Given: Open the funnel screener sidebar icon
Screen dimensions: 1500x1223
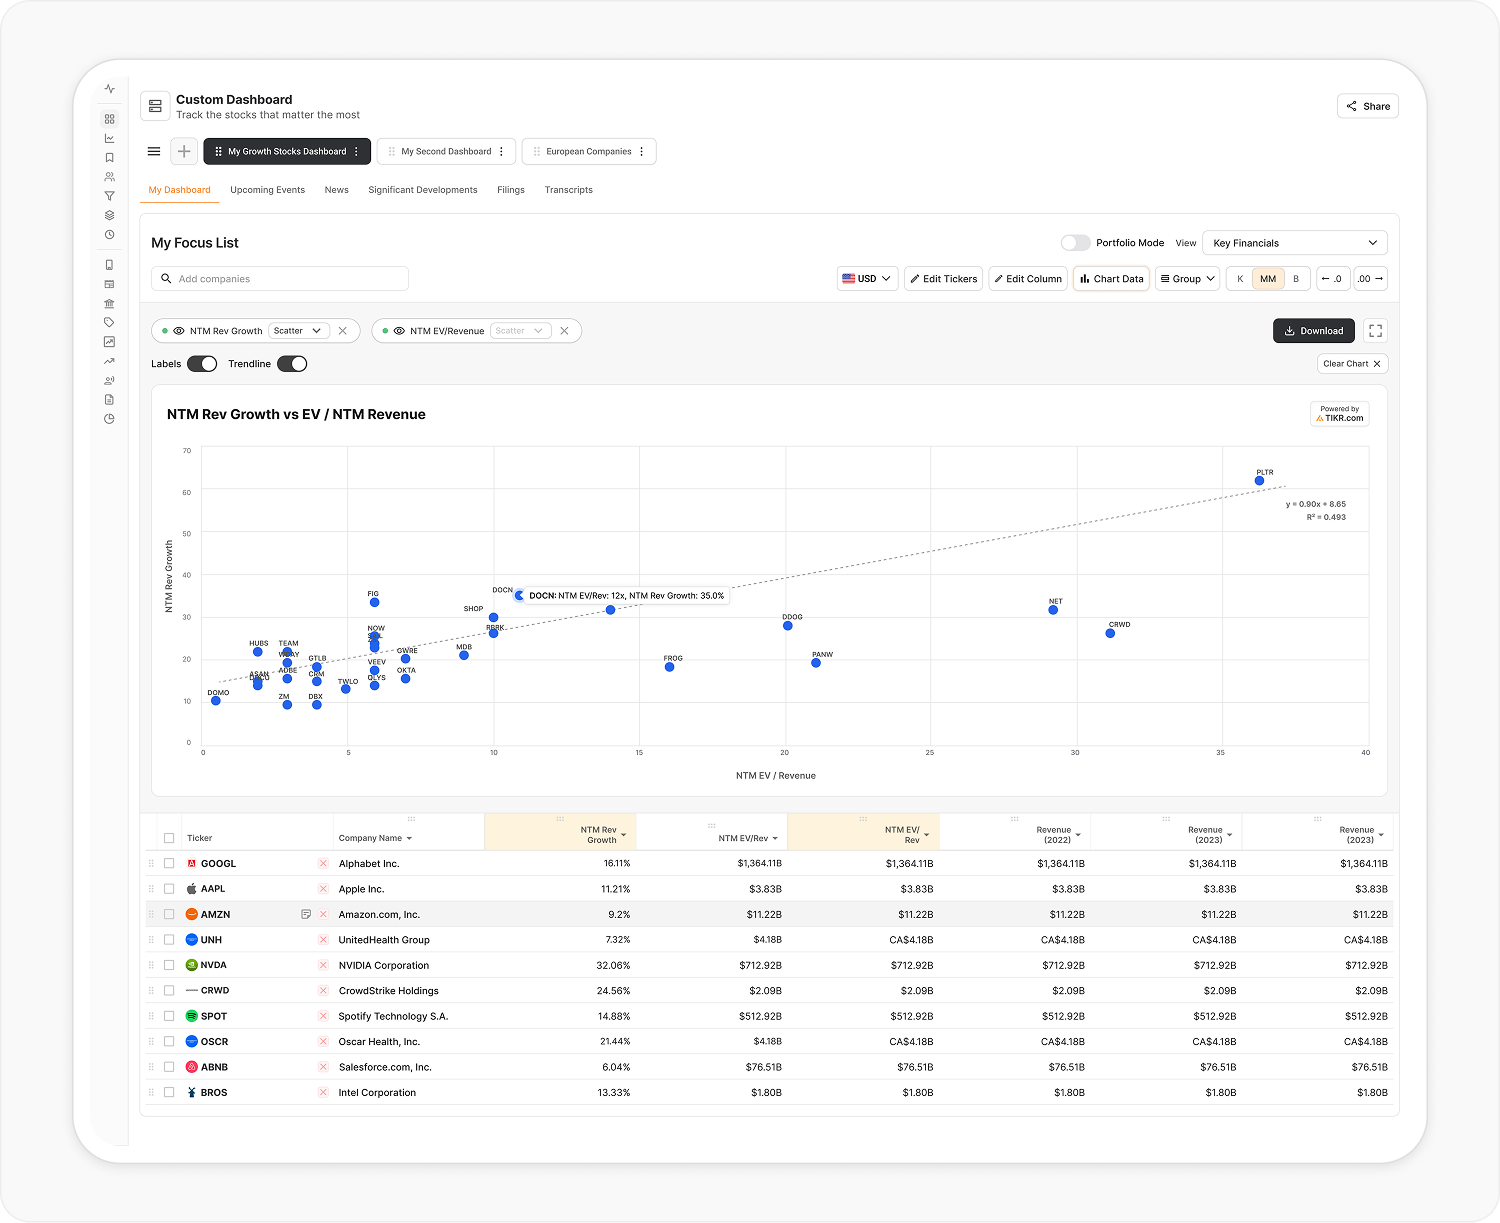Looking at the screenshot, I should tap(110, 196).
